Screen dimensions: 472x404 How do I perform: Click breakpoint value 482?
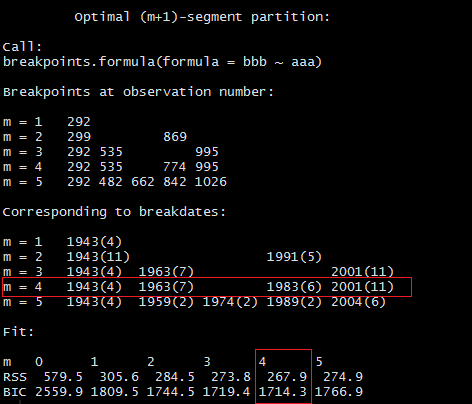(111, 182)
